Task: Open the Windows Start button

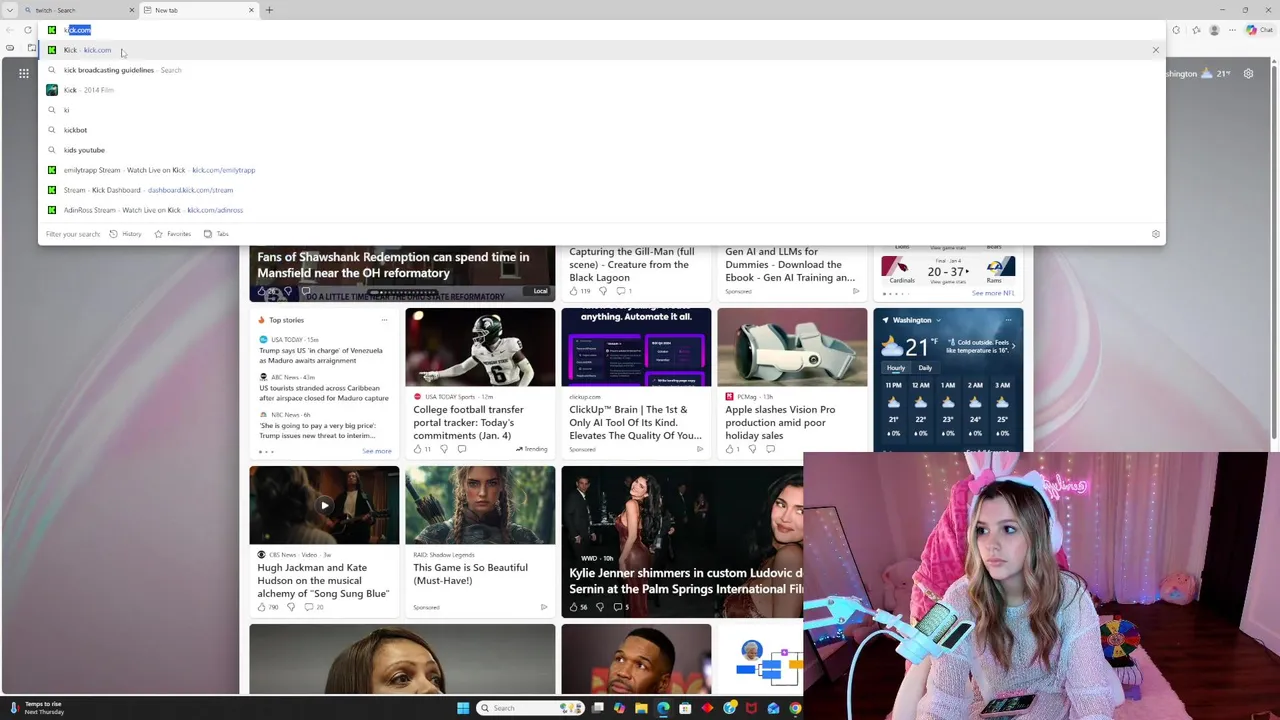Action: pyautogui.click(x=463, y=708)
